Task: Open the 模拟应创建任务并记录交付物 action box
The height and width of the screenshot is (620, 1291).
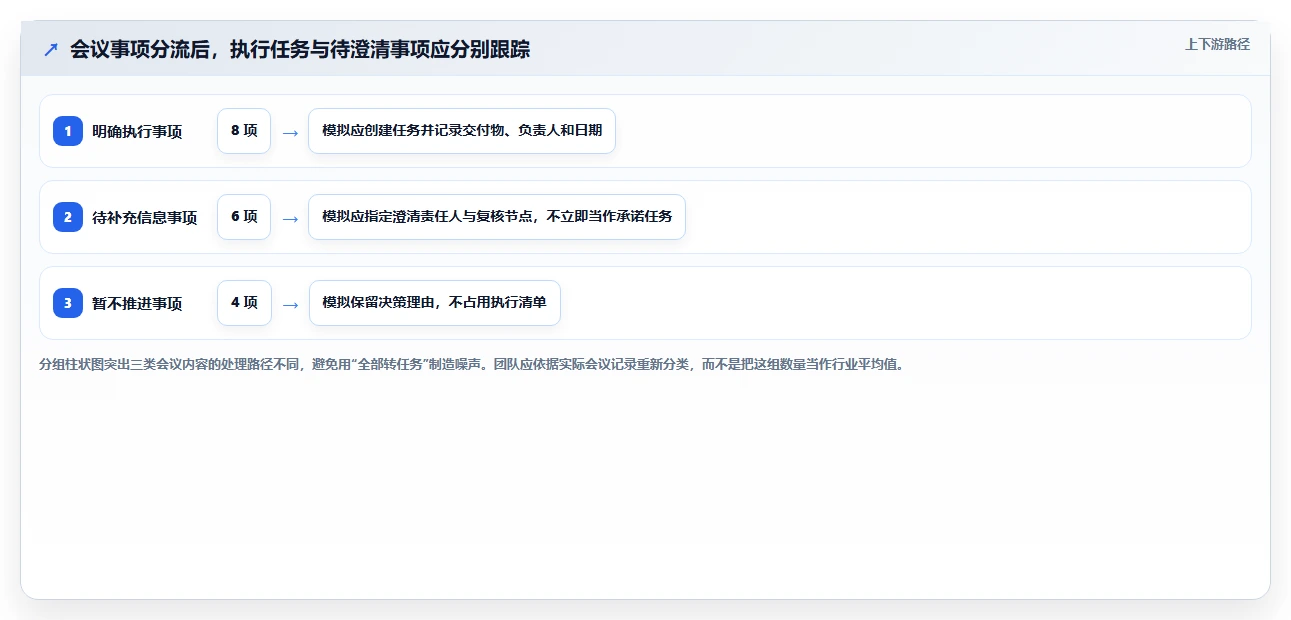Action: click(x=462, y=131)
